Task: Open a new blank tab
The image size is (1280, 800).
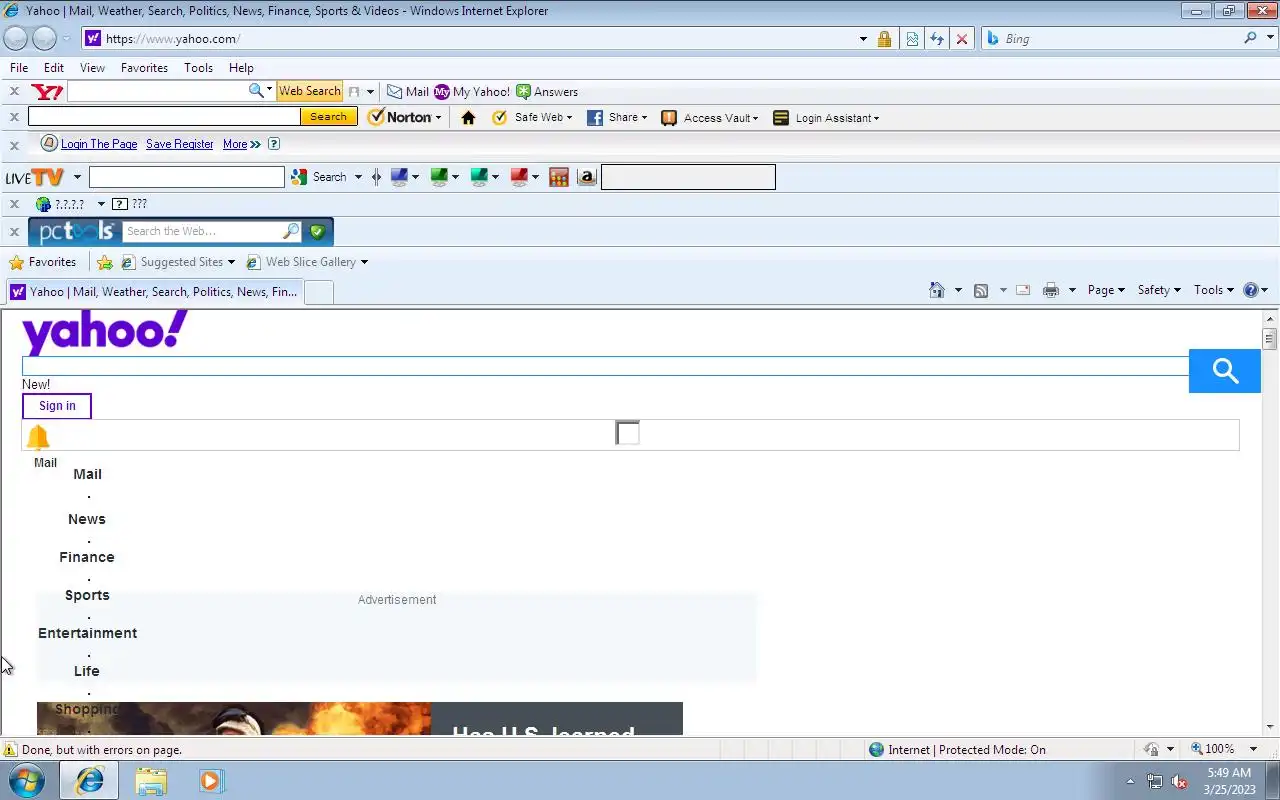Action: tap(318, 292)
